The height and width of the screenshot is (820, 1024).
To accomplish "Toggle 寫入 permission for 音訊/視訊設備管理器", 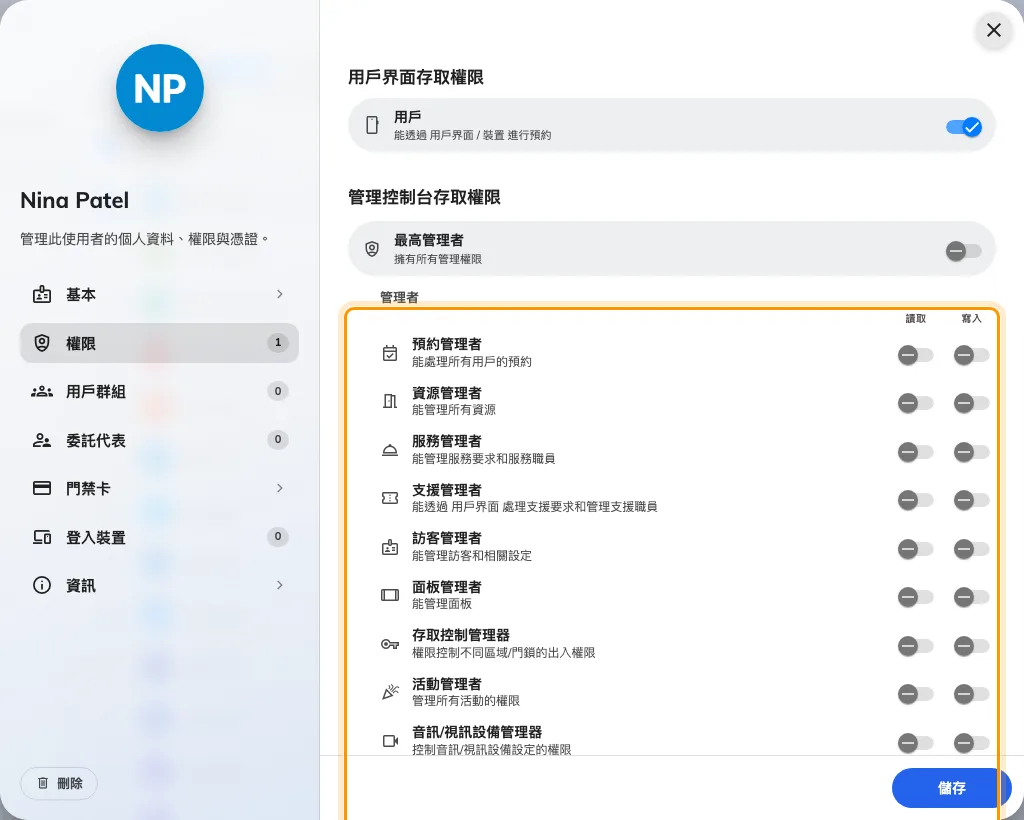I will pyautogui.click(x=972, y=742).
